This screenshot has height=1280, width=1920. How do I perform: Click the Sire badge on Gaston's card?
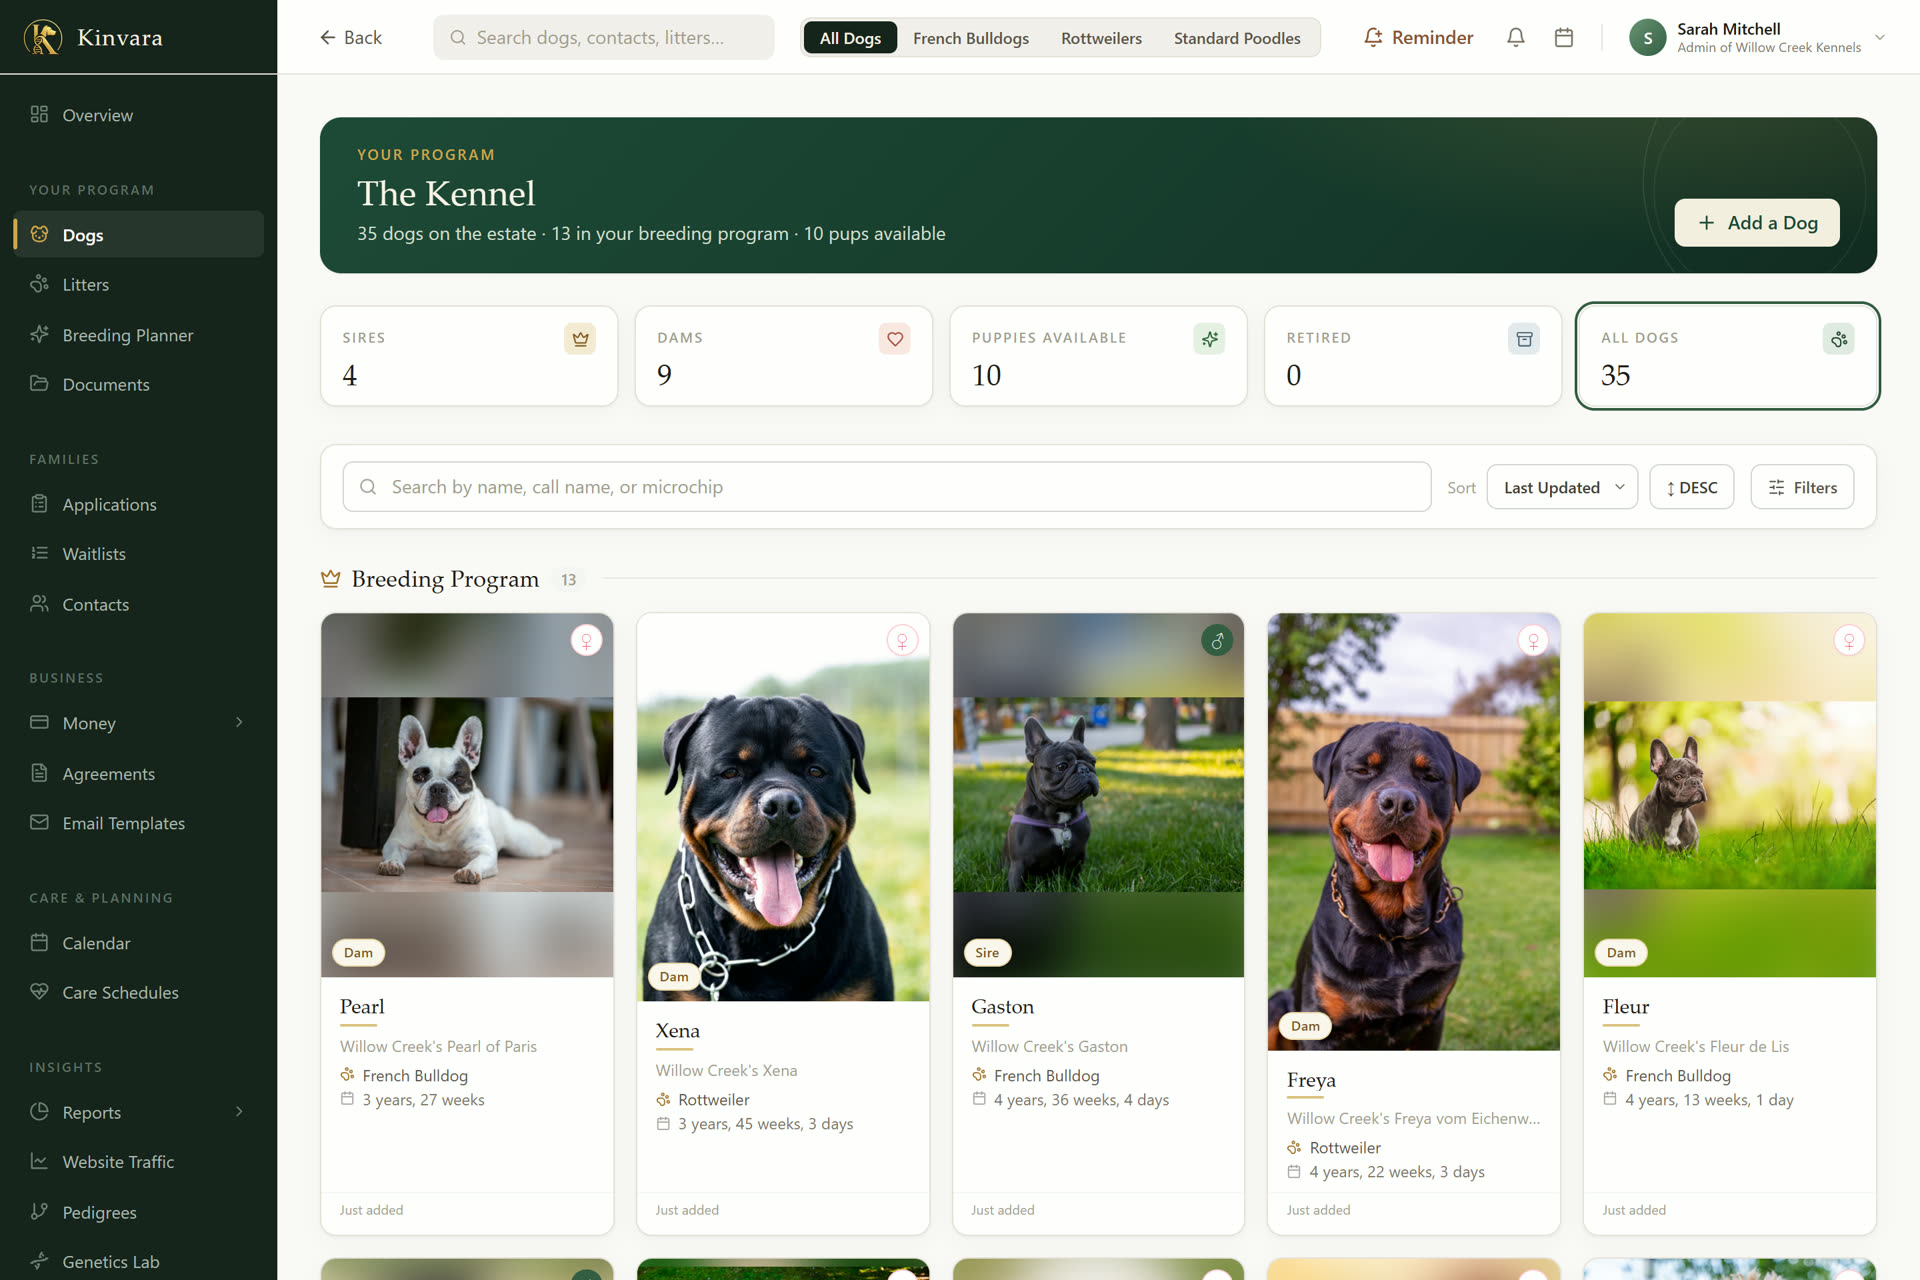click(x=987, y=952)
